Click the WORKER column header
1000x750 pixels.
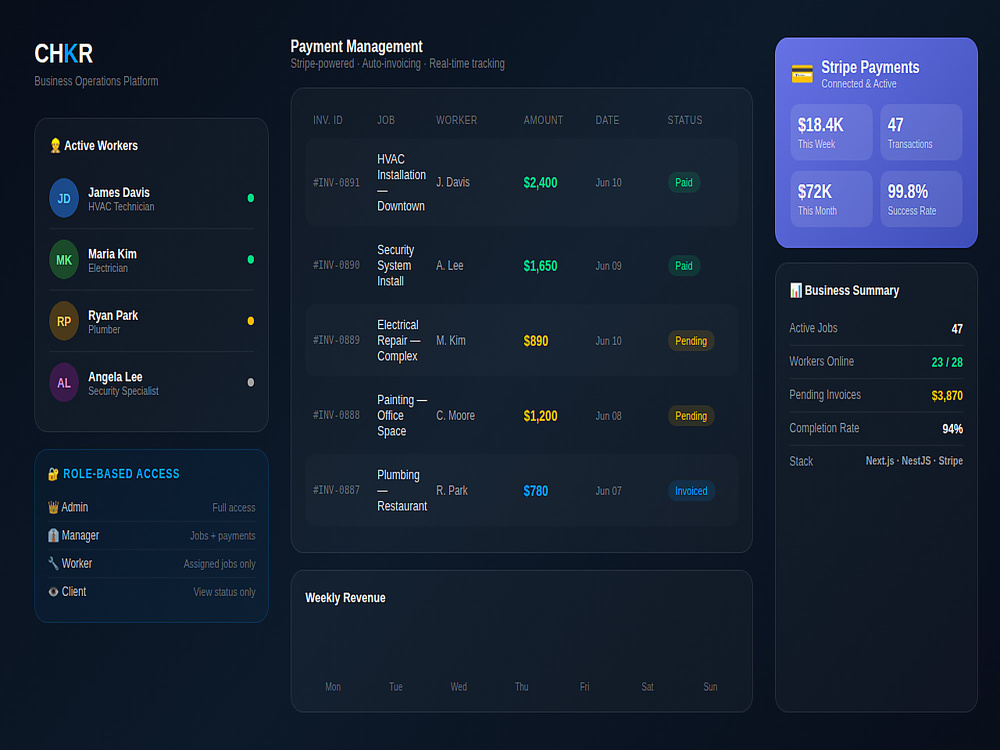pyautogui.click(x=457, y=120)
